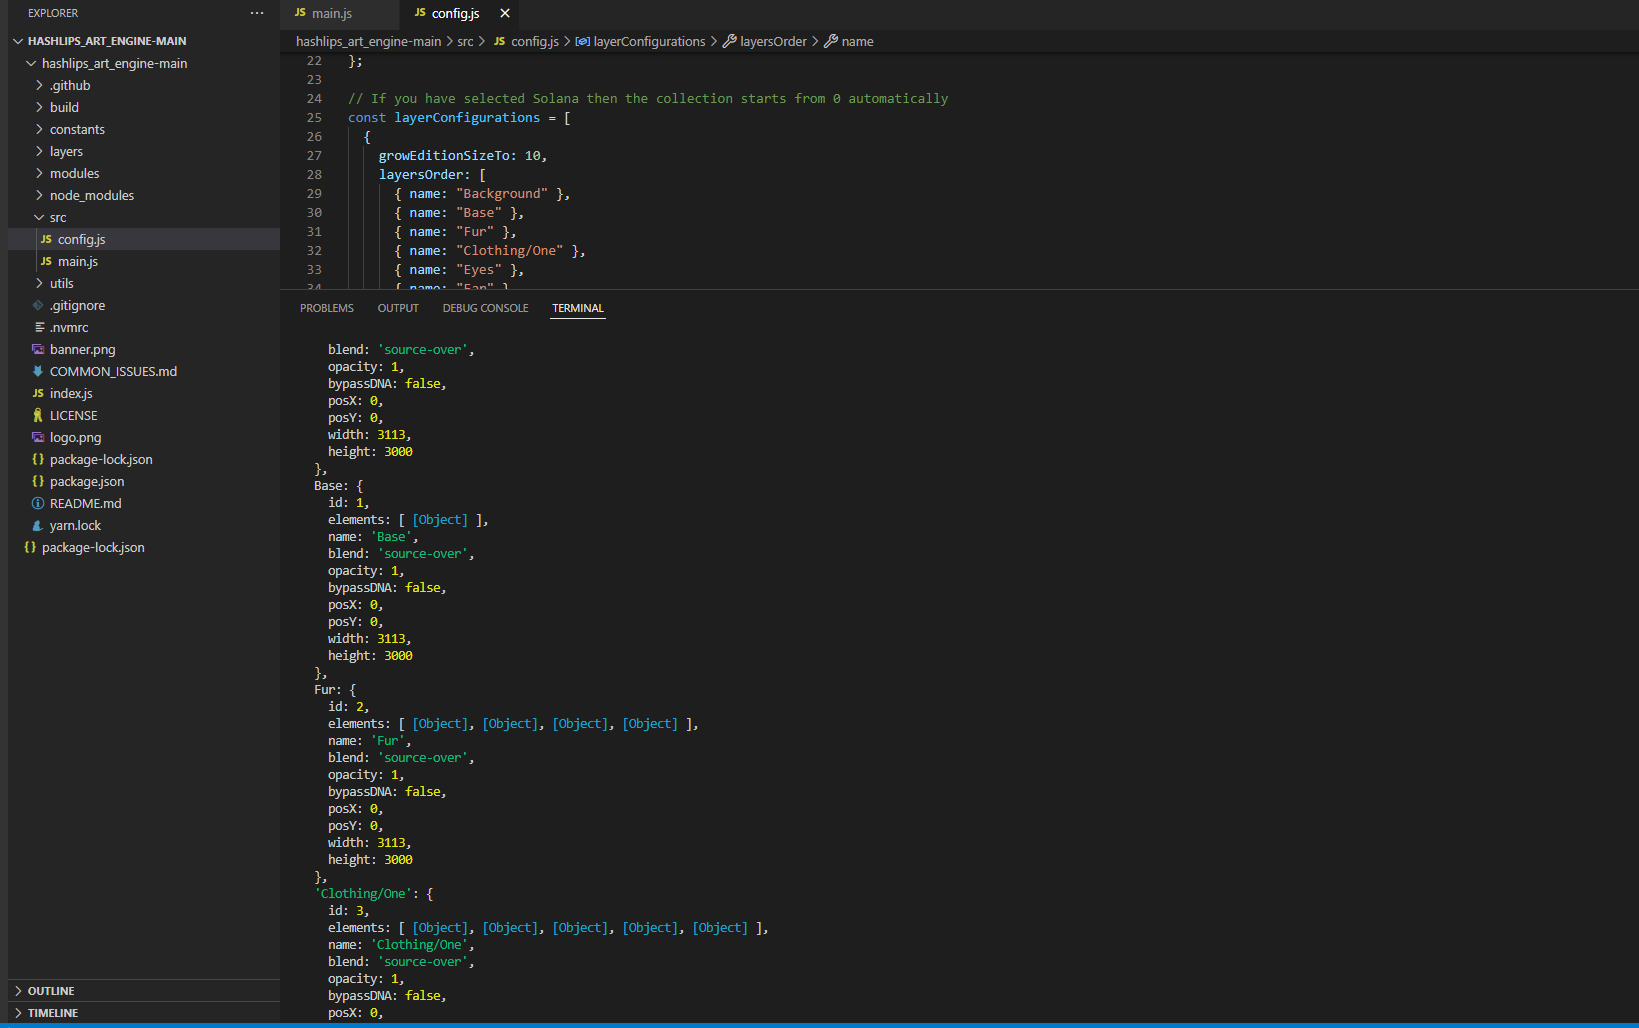Collapse the hashlips_art_engine-main folder

pyautogui.click(x=144, y=63)
